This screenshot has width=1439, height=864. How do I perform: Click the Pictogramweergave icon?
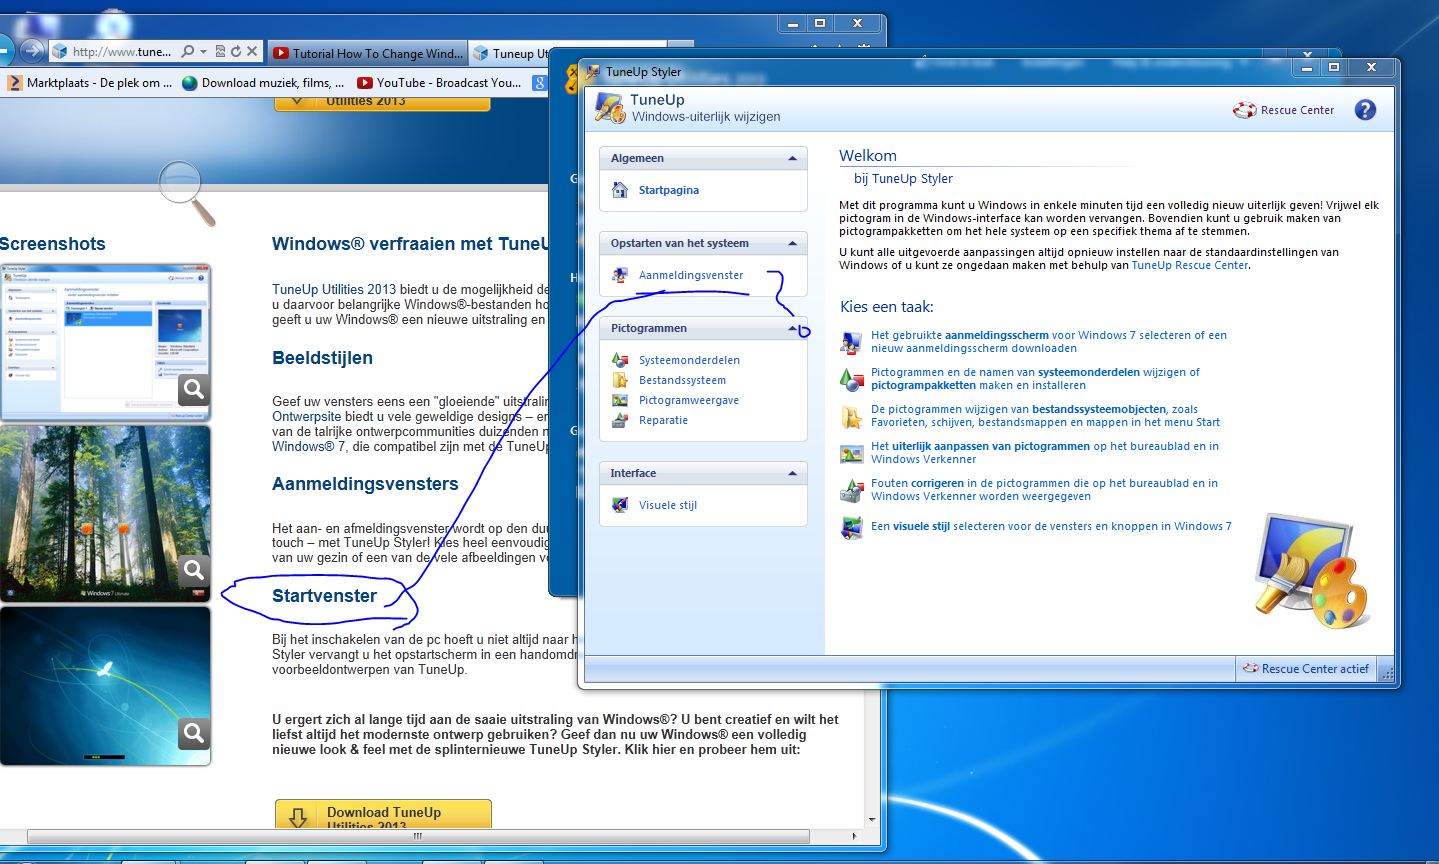point(620,400)
